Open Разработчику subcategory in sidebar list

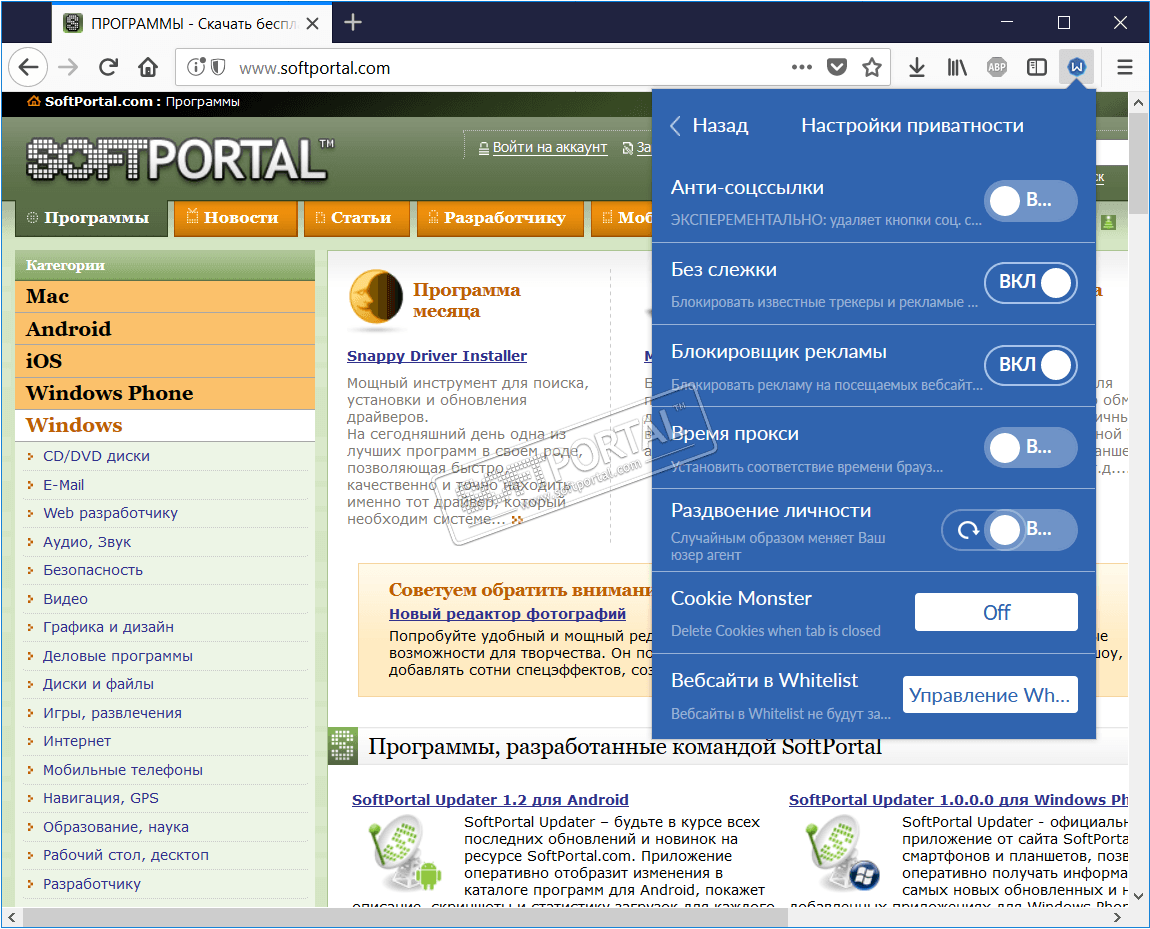click(92, 884)
